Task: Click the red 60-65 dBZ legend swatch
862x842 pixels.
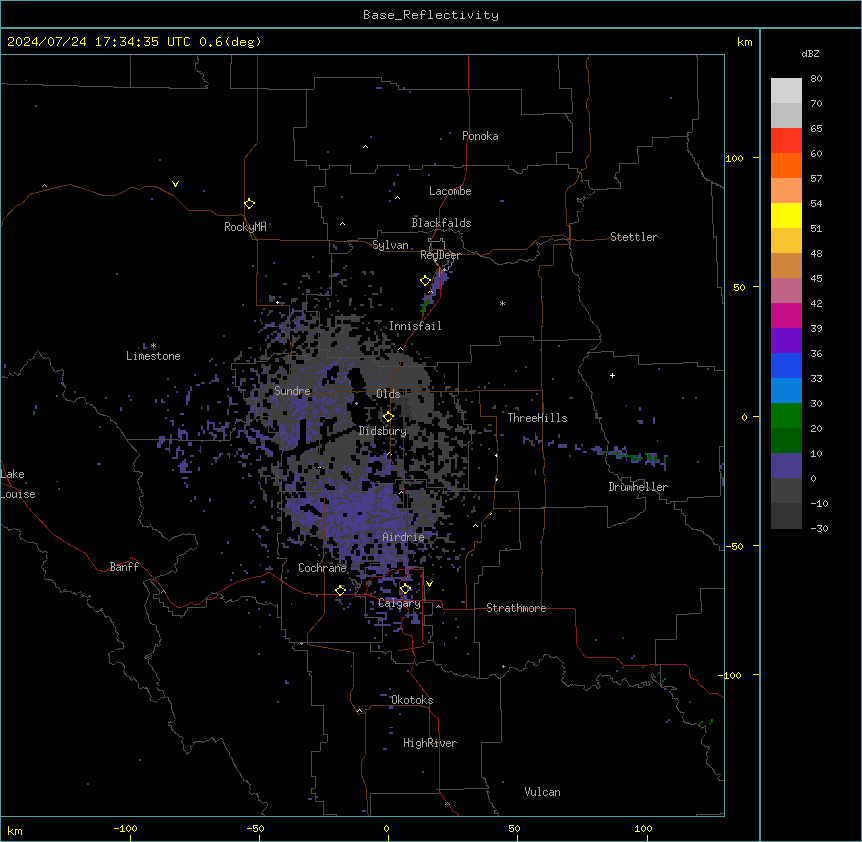Action: pyautogui.click(x=786, y=140)
